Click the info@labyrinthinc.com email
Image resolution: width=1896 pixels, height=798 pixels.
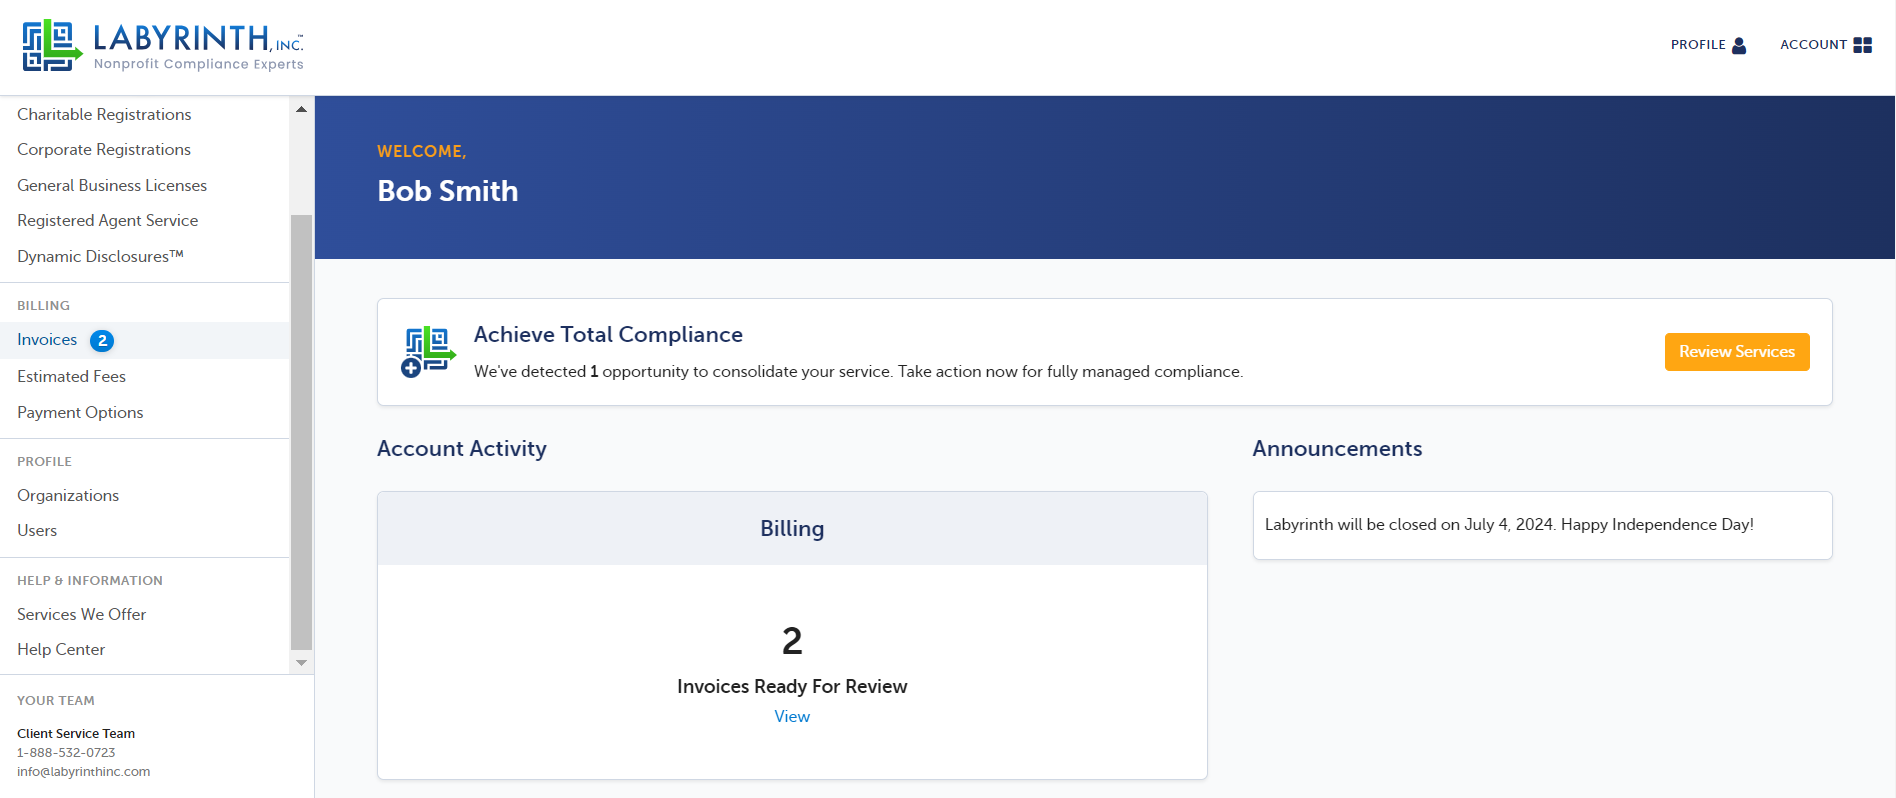tap(83, 771)
